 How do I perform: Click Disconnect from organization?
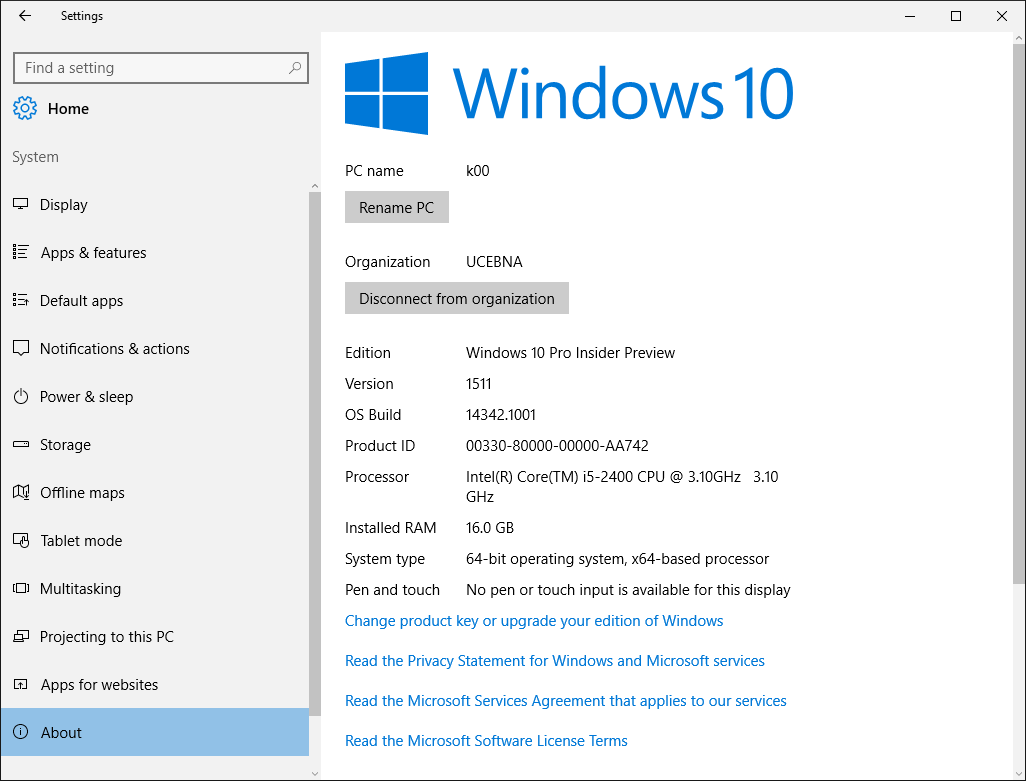457,298
